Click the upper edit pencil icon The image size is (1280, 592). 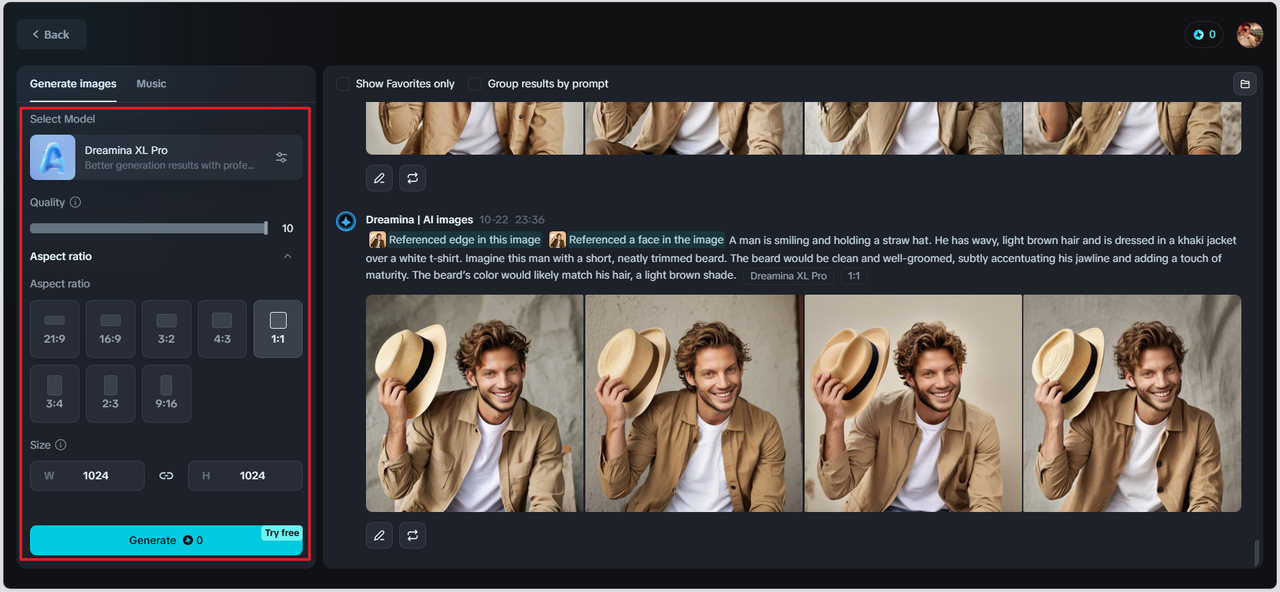point(379,179)
